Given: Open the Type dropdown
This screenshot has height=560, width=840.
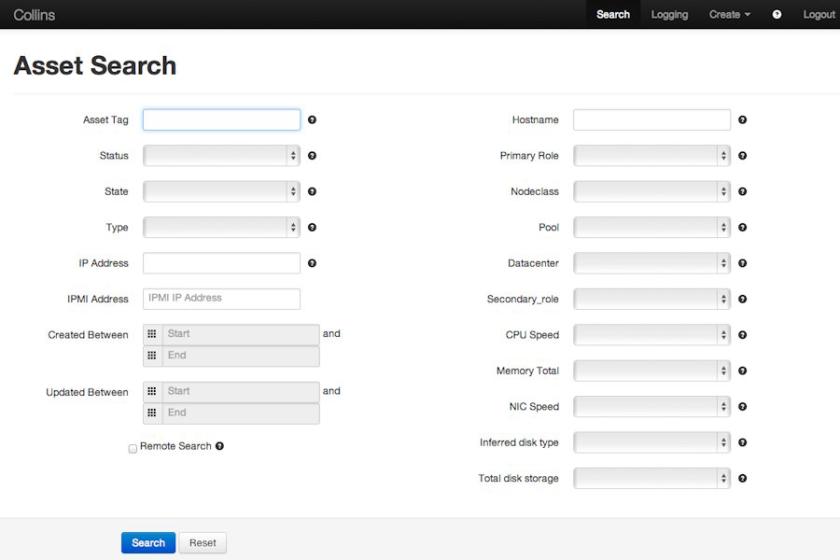Looking at the screenshot, I should (x=221, y=227).
